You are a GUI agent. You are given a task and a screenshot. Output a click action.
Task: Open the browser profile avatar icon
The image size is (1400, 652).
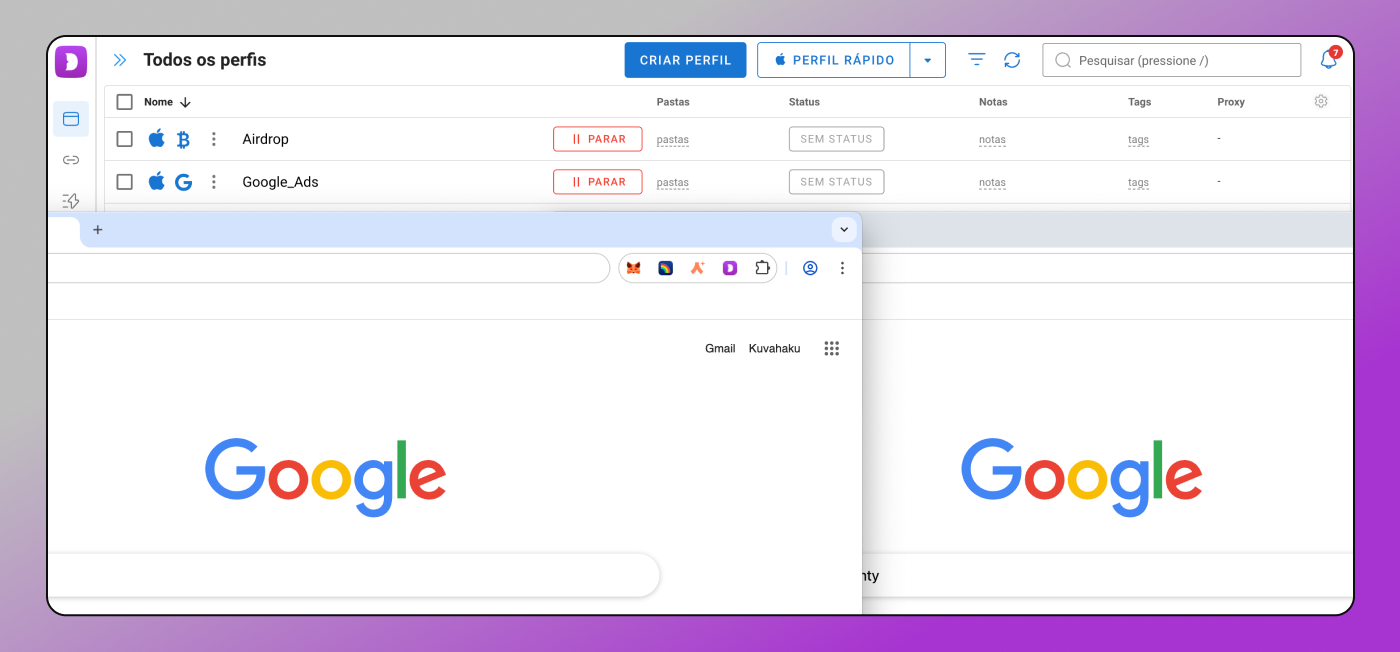[810, 268]
